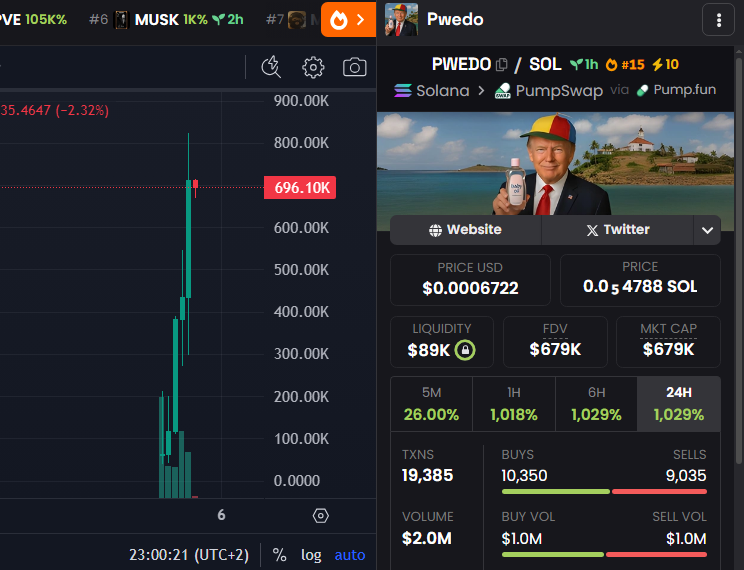Click the FDV $679K box

[555, 342]
